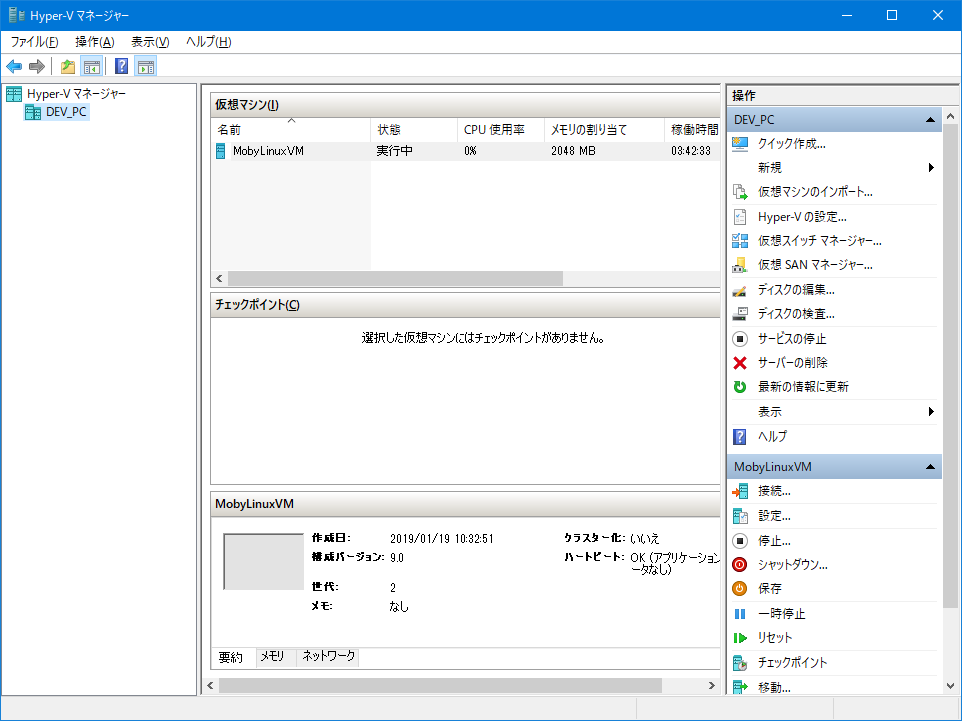Open the 表示(V) menu
This screenshot has height=721, width=962.
150,42
